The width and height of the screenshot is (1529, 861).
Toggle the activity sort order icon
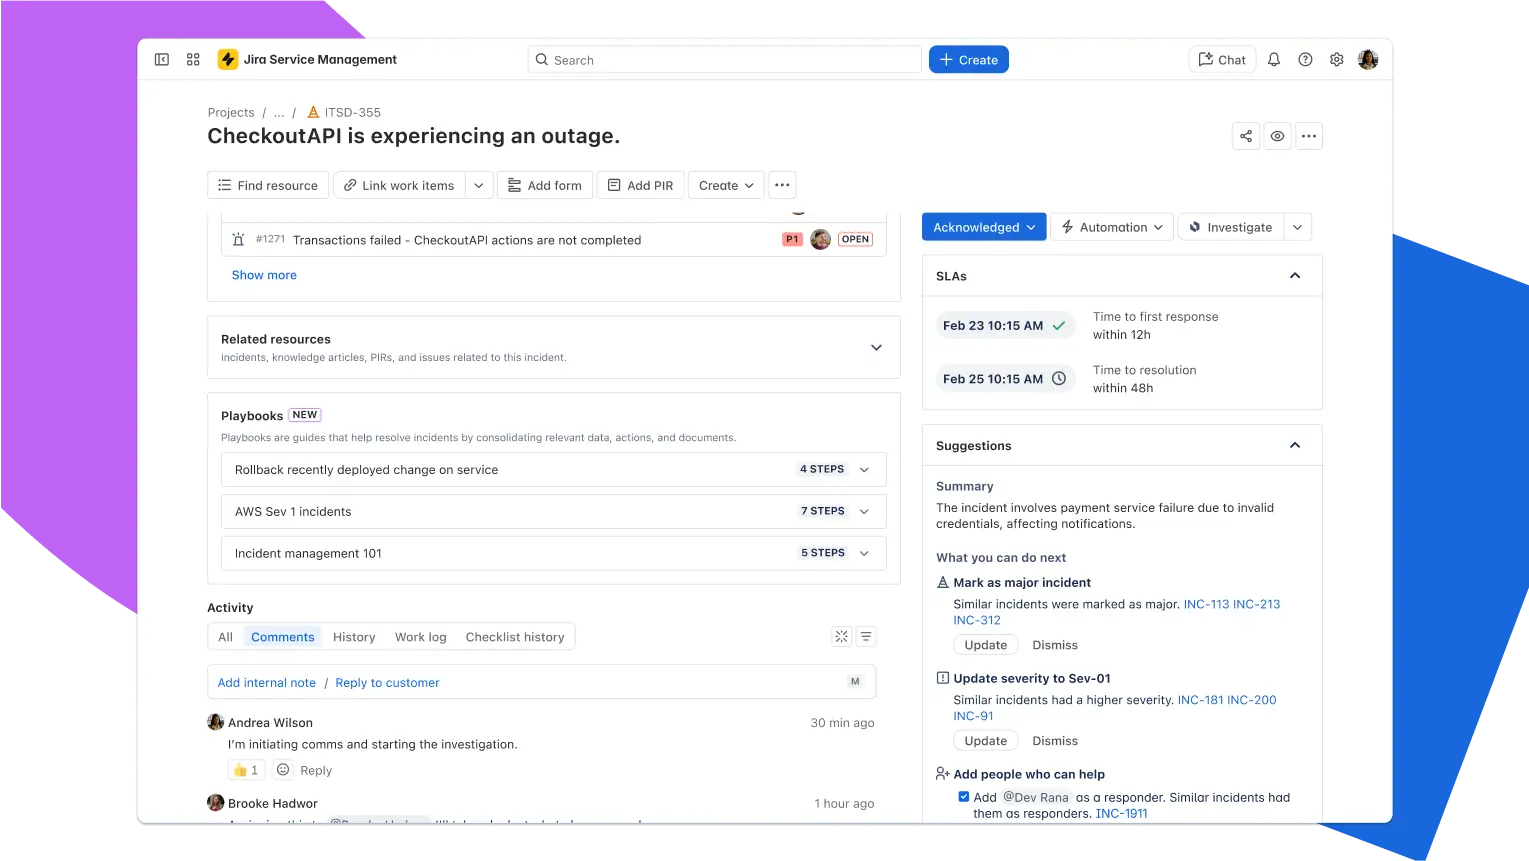[x=866, y=636]
